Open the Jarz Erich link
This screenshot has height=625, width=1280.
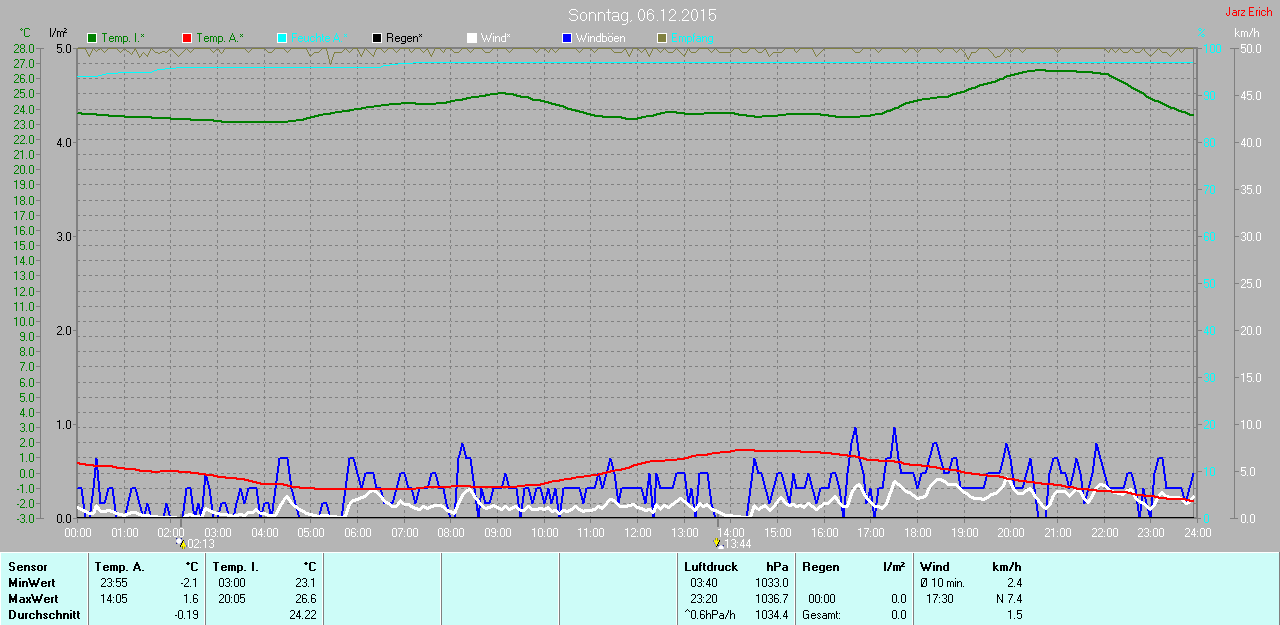click(x=1248, y=12)
